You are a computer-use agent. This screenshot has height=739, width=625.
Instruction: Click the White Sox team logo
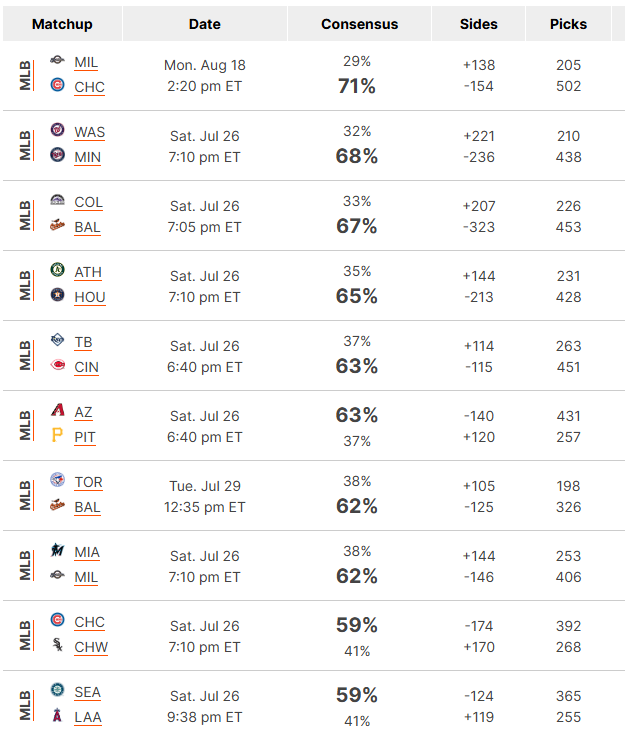pyautogui.click(x=58, y=645)
